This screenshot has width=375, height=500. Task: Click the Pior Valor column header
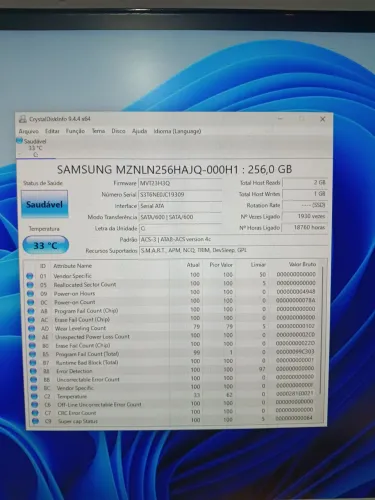click(x=221, y=265)
